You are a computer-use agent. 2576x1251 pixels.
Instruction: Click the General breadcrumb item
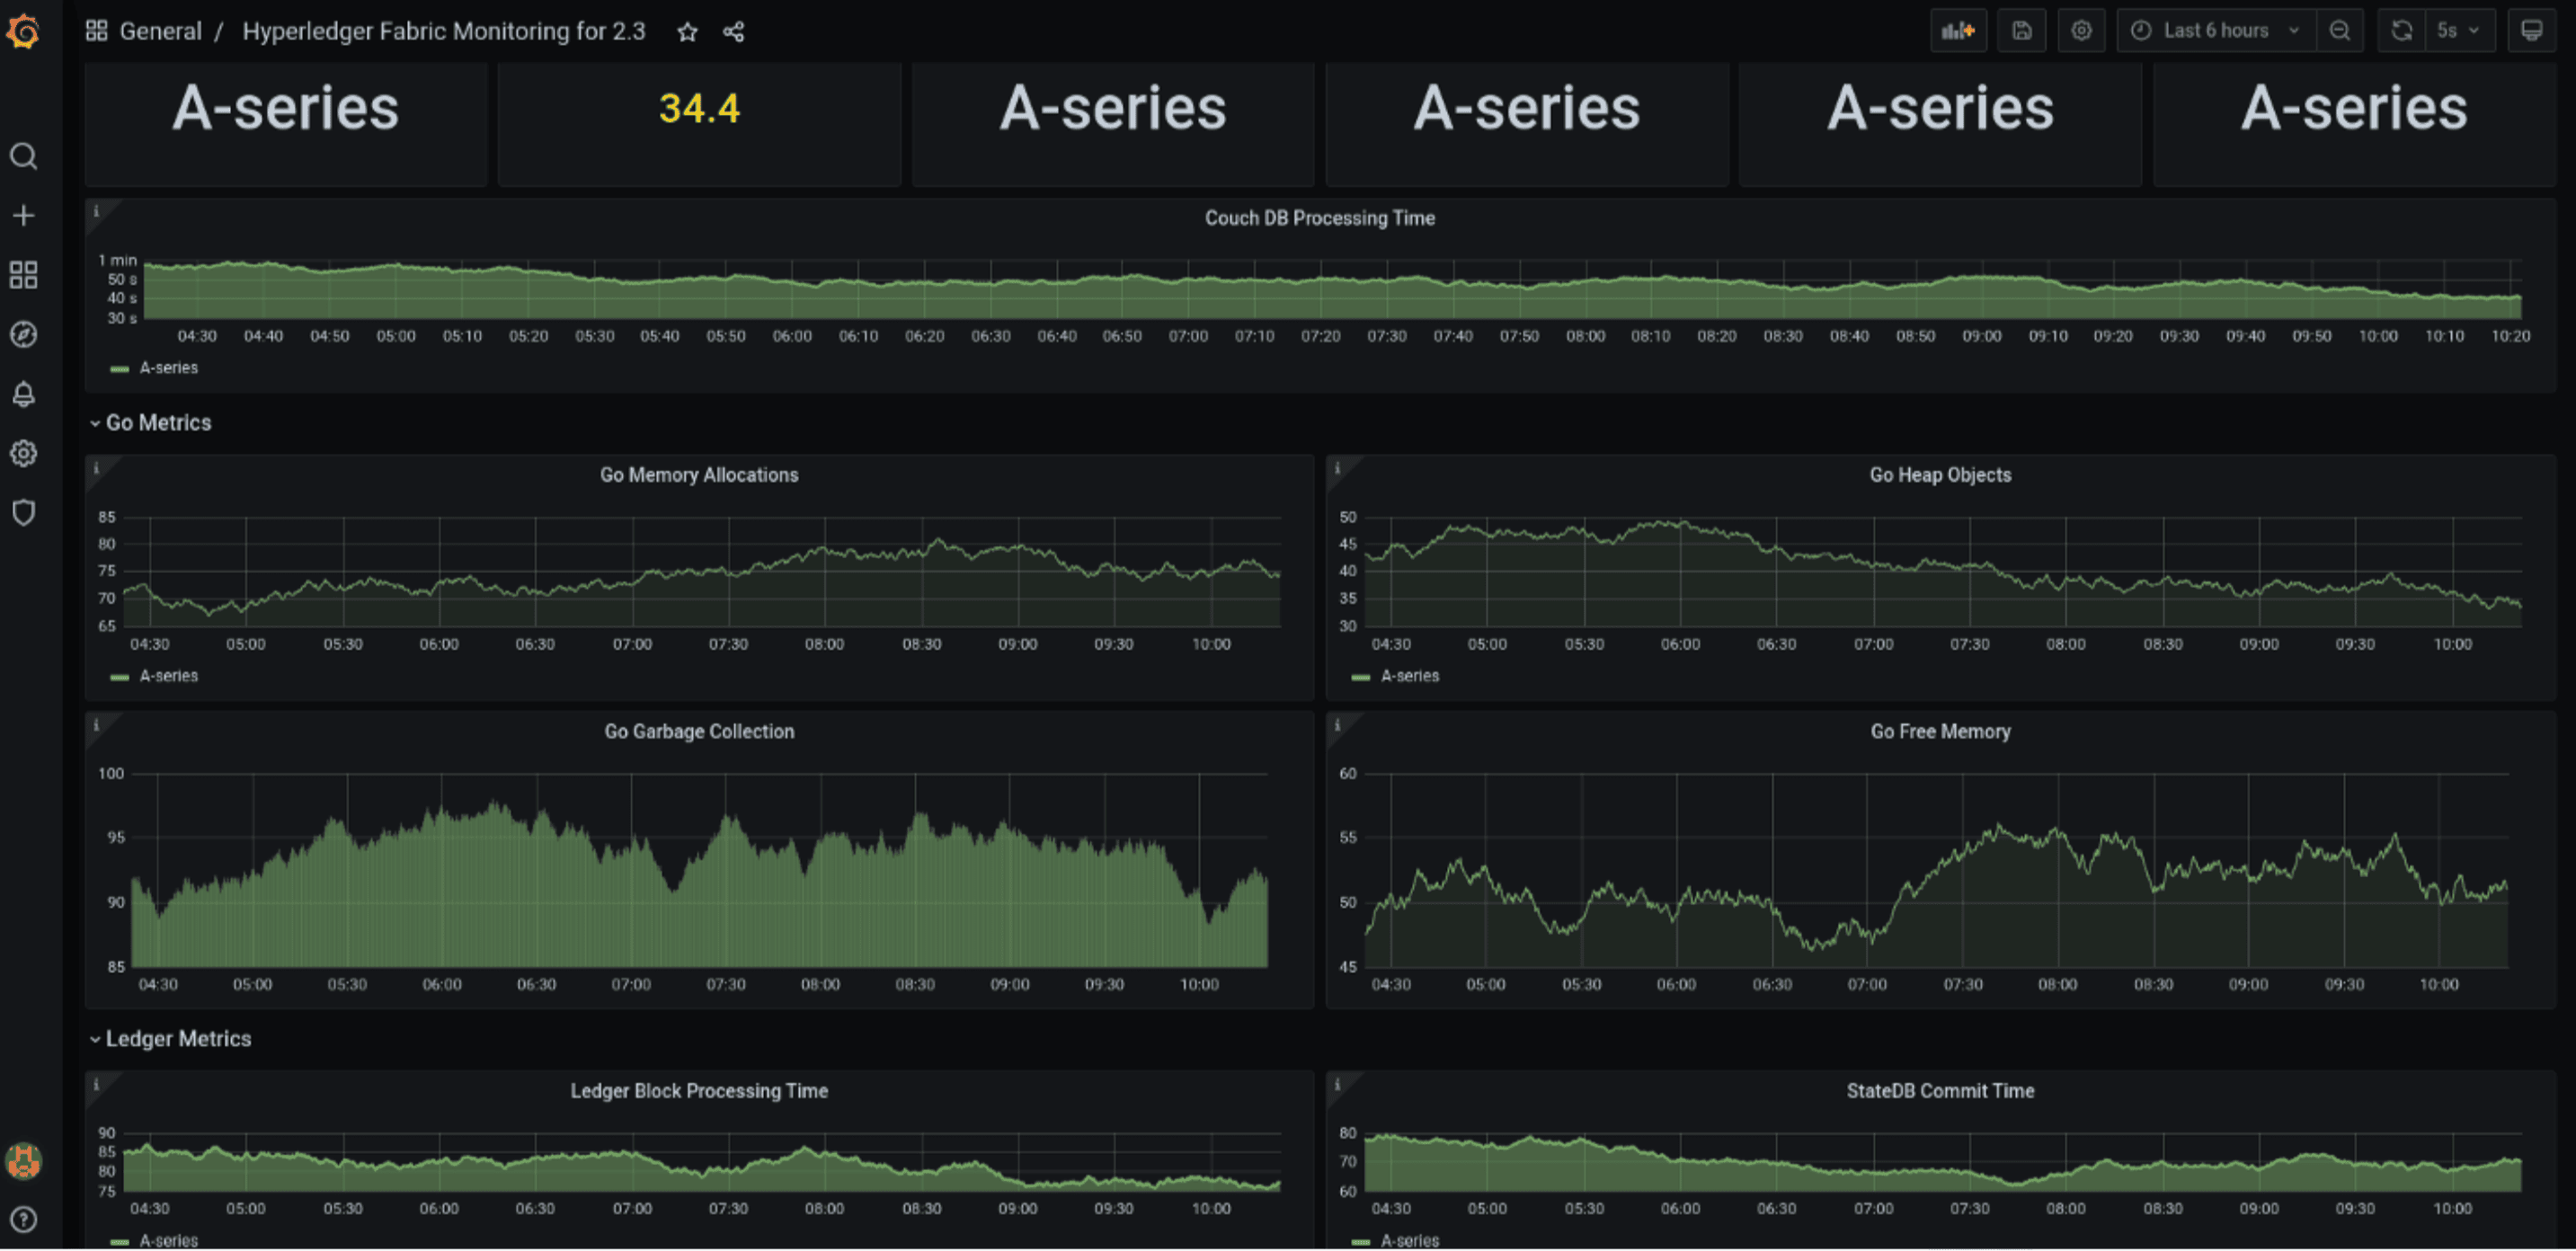(x=161, y=31)
